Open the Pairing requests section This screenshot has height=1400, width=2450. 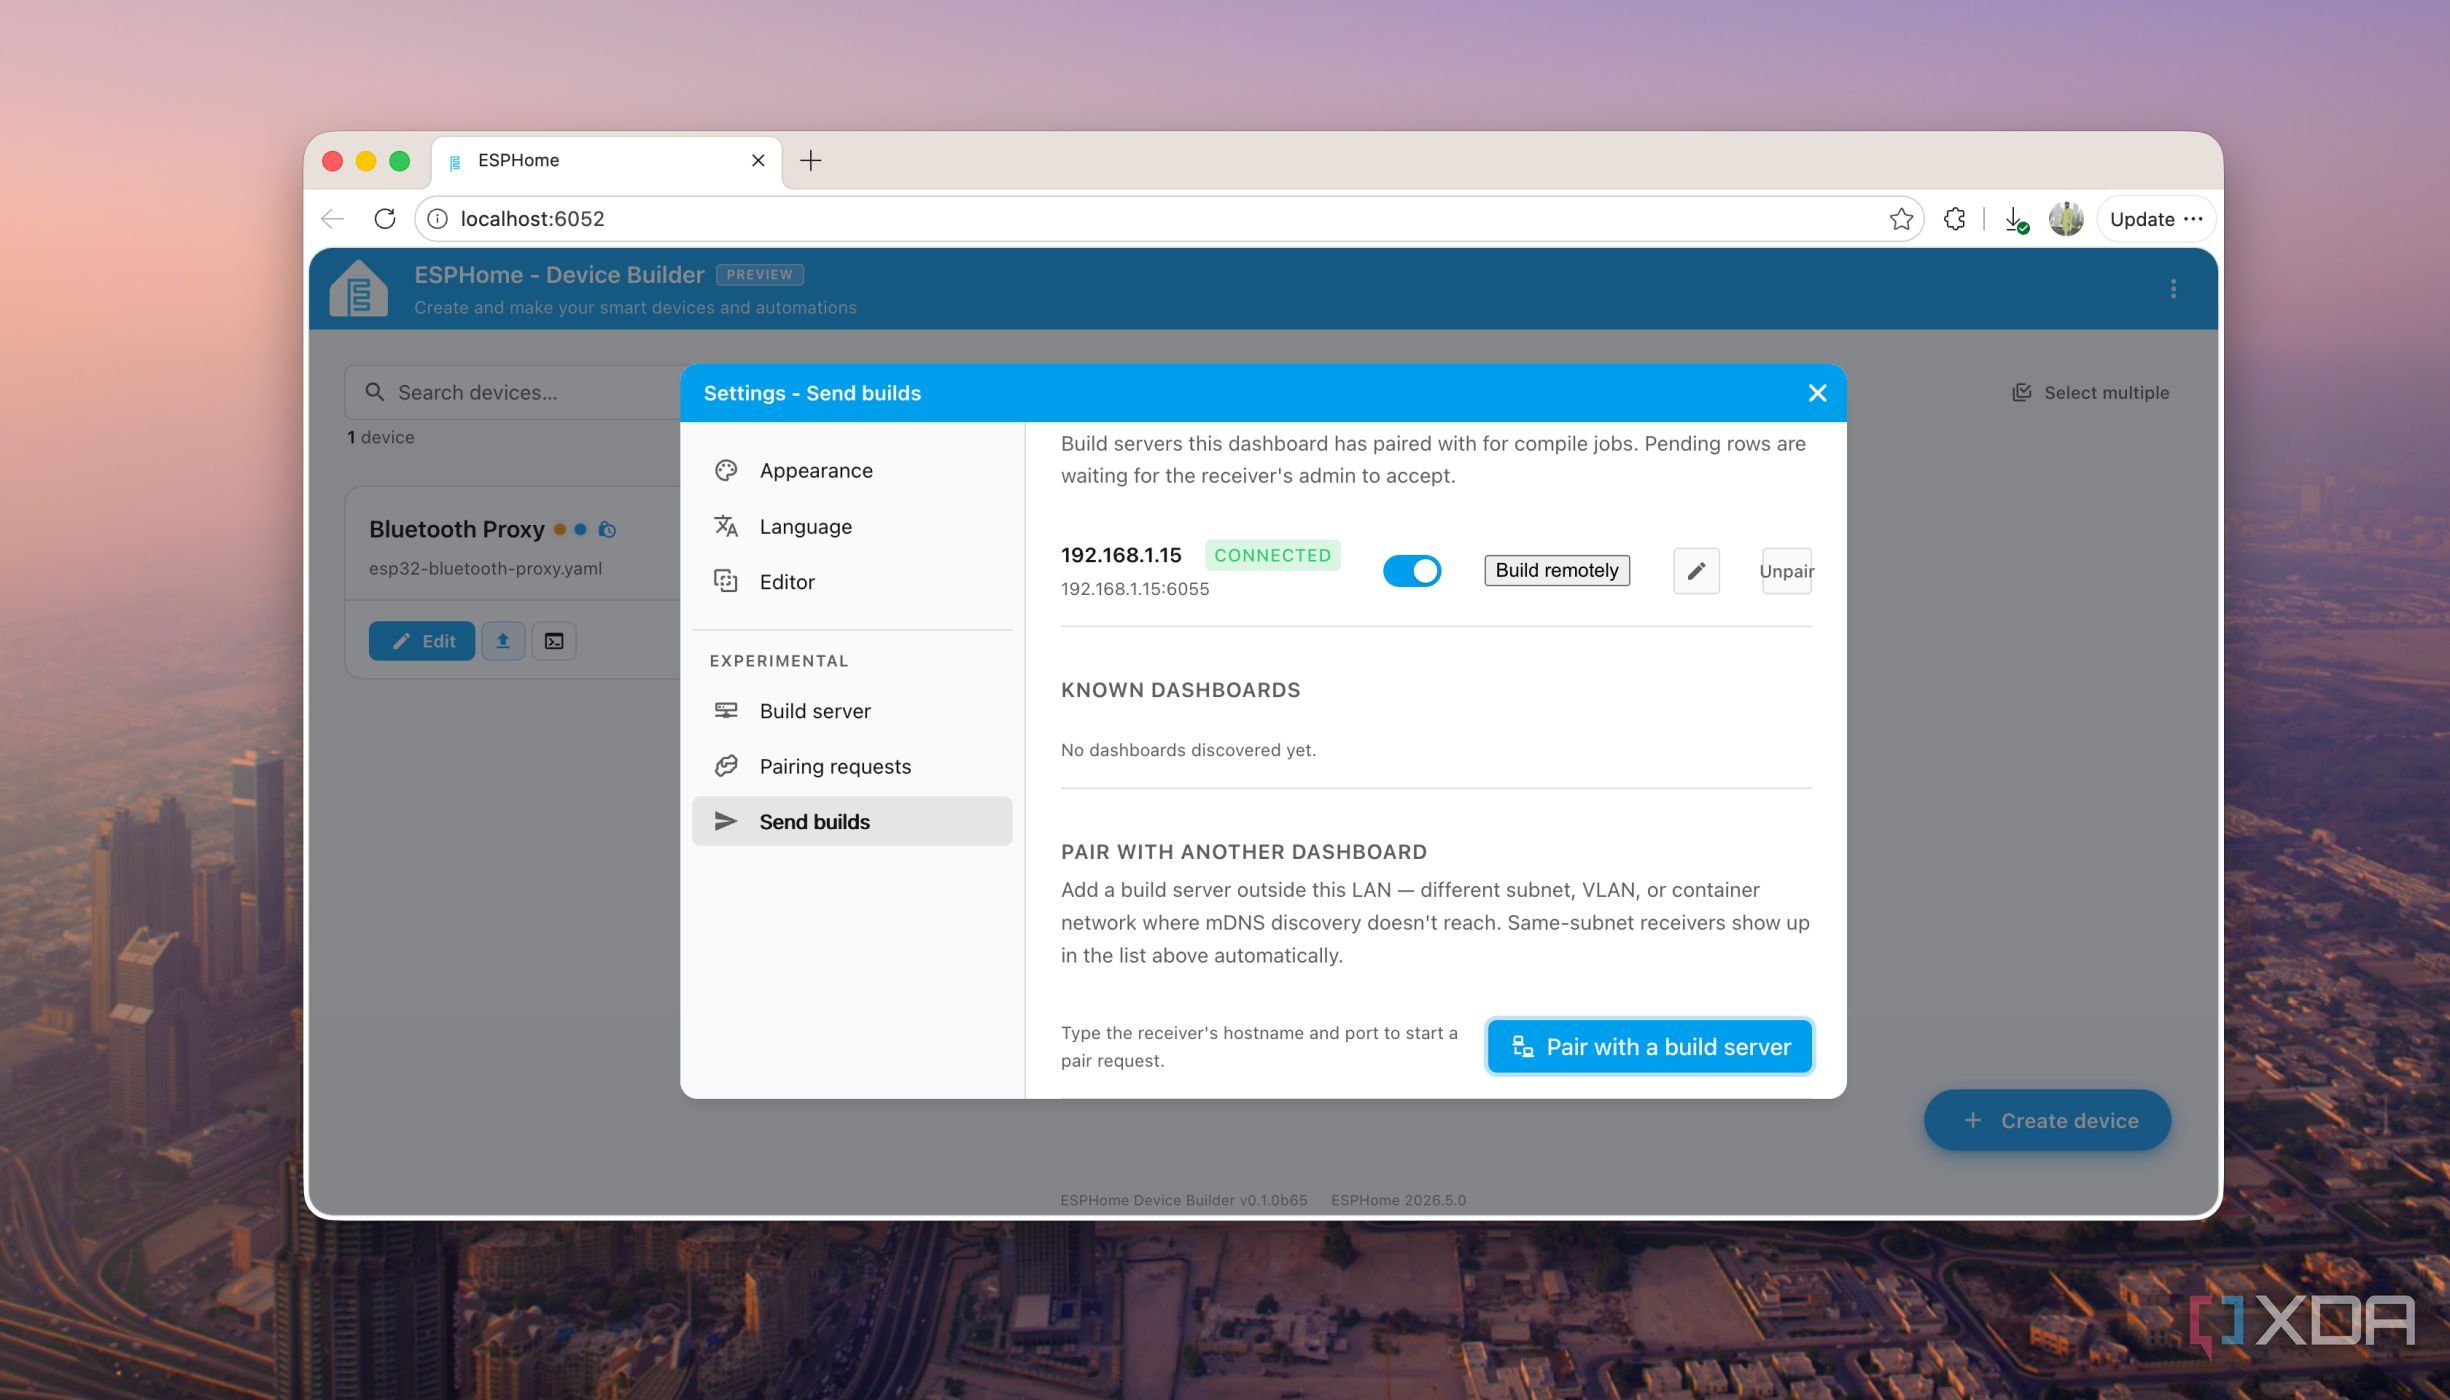(x=851, y=766)
